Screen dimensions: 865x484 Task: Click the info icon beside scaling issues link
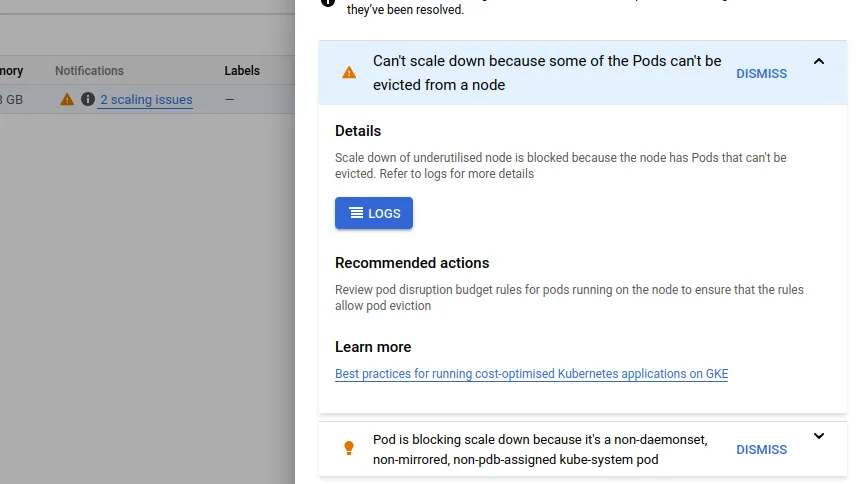pos(88,99)
